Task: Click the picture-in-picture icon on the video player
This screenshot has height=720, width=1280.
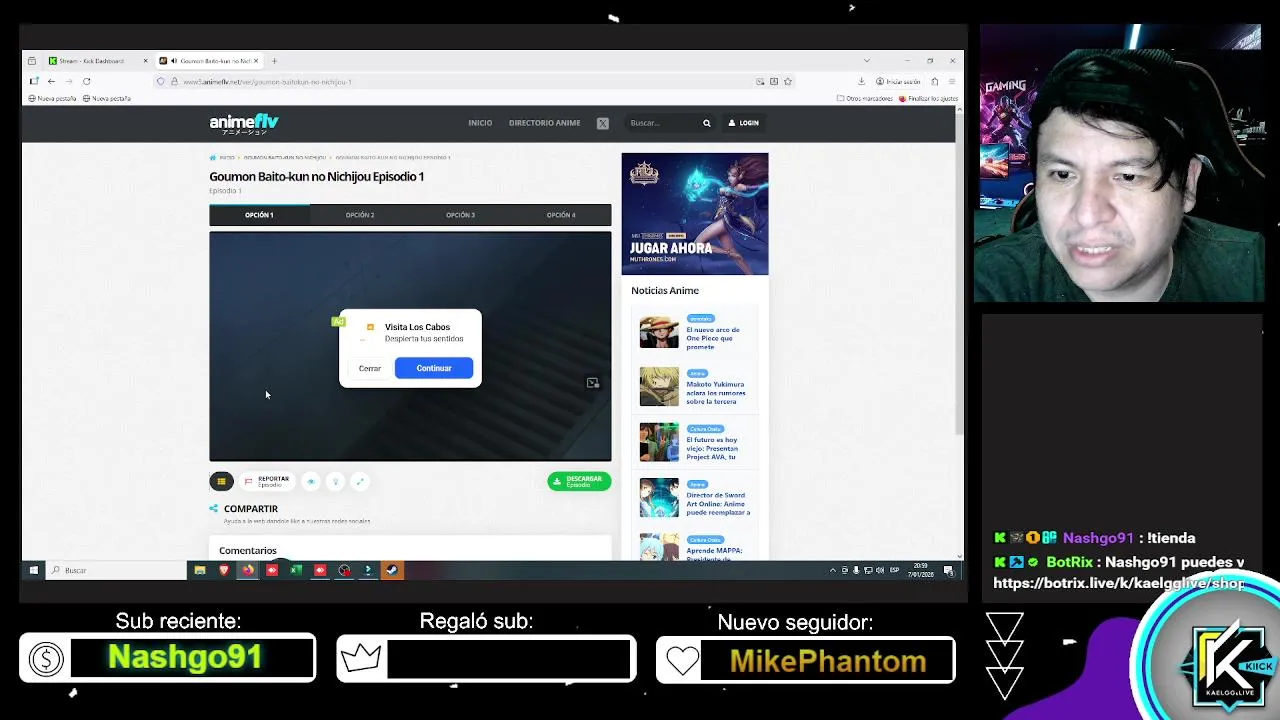Action: point(593,383)
